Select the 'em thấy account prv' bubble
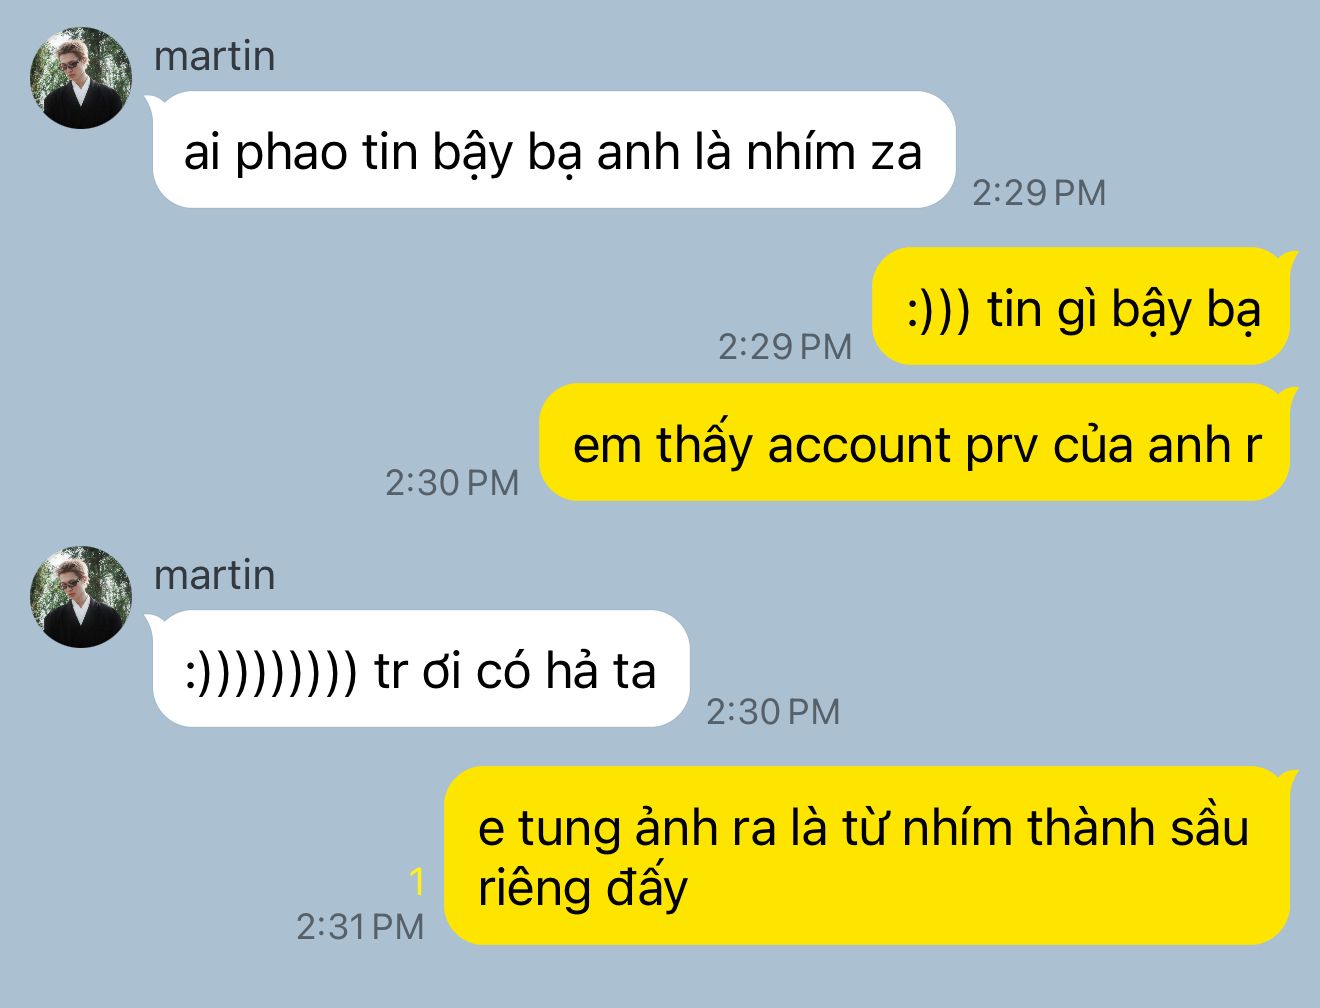 (x=917, y=442)
